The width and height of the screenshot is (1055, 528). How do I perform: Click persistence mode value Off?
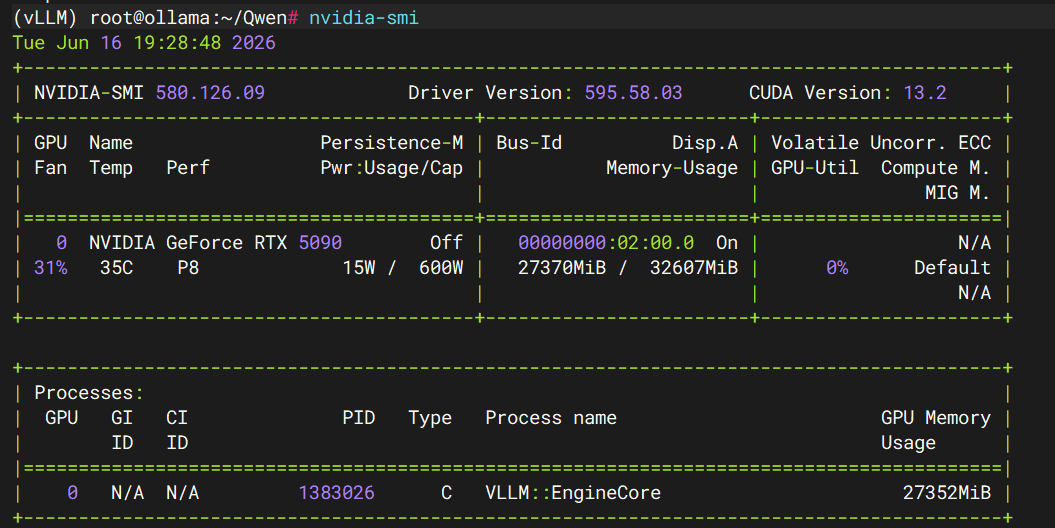446,243
